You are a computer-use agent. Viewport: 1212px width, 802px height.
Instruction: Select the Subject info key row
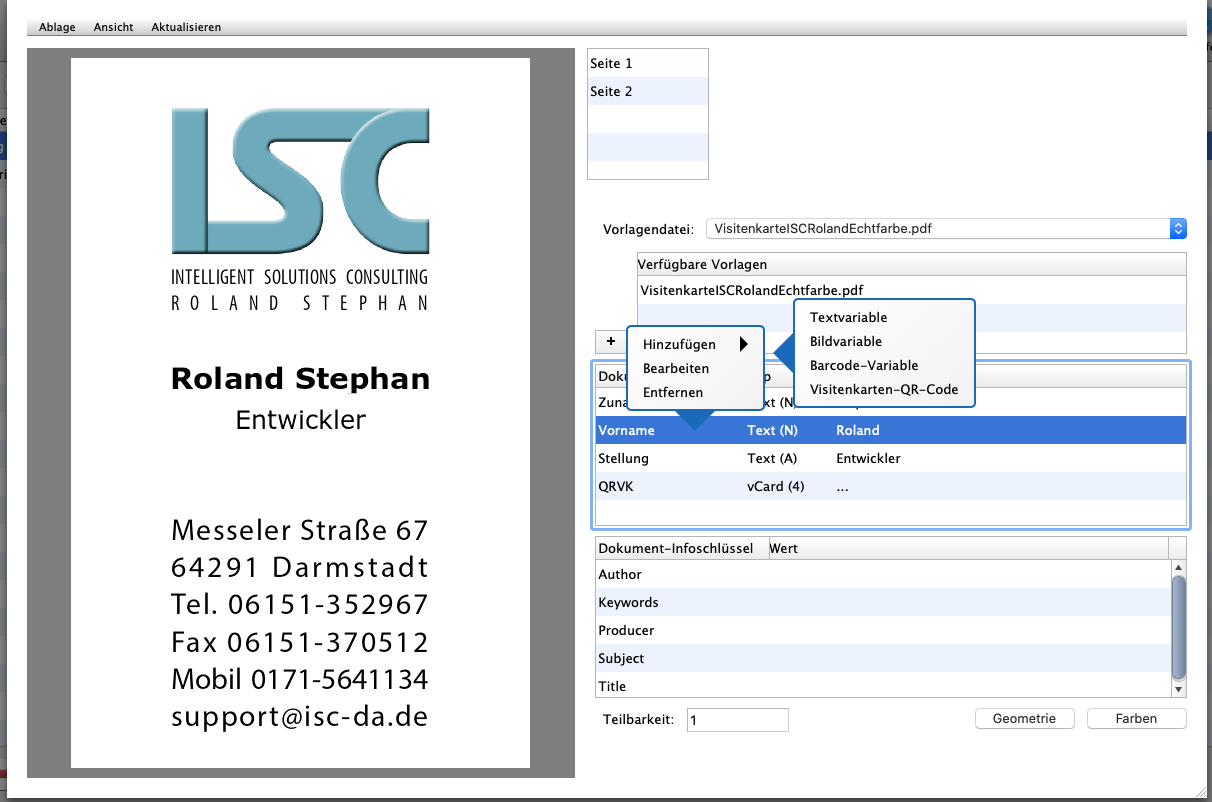882,658
